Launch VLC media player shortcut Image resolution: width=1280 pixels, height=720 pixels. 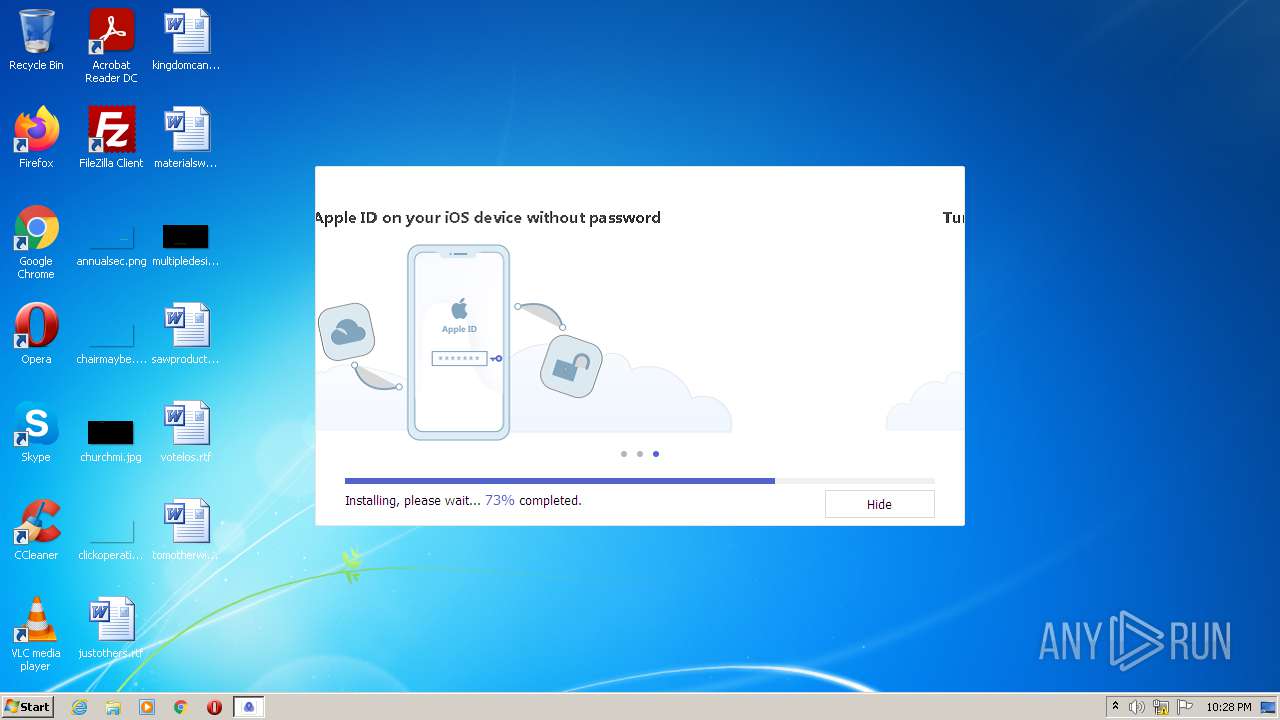[x=36, y=634]
